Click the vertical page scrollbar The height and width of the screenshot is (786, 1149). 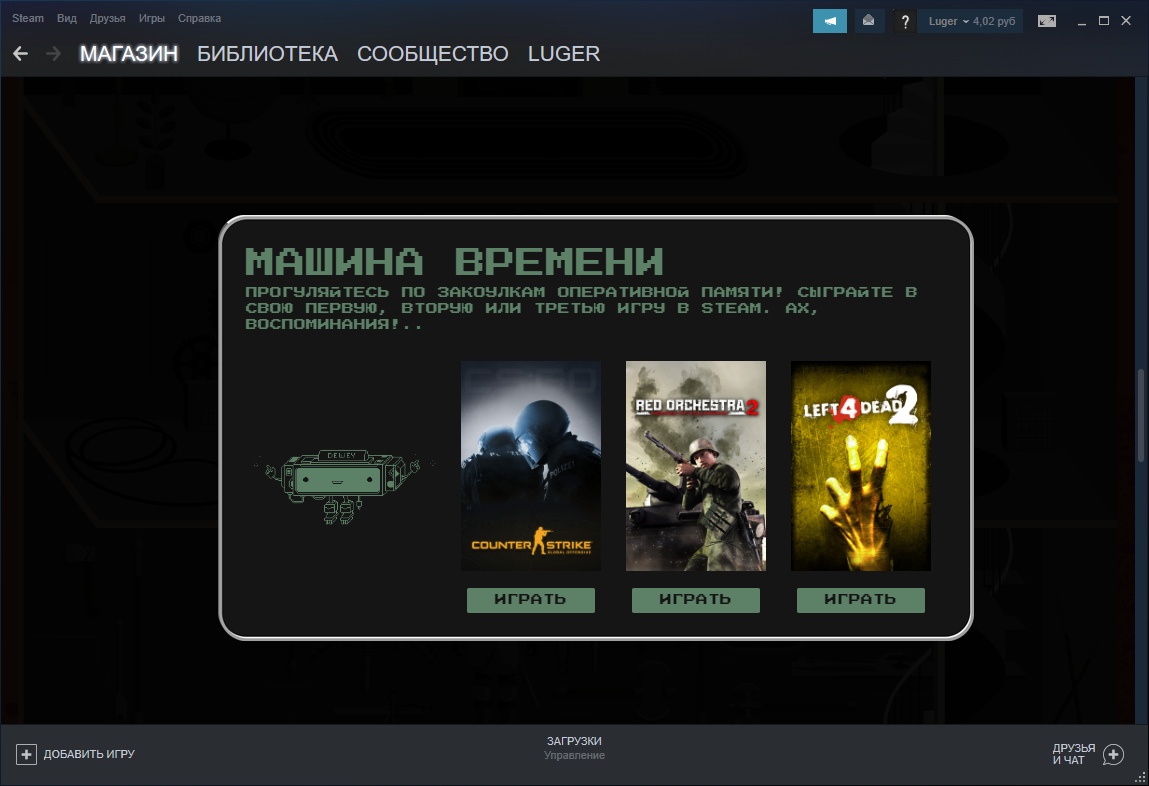tap(1140, 415)
